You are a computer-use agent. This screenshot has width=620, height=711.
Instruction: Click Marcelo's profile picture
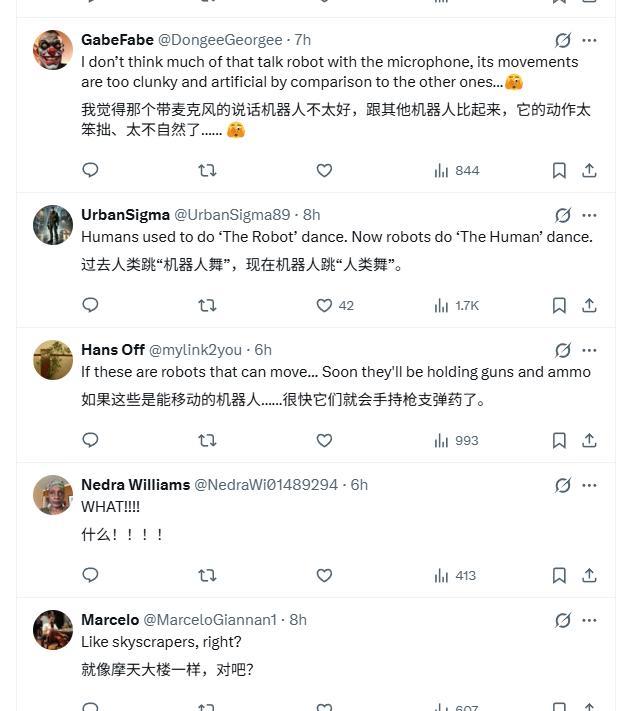coord(53,630)
